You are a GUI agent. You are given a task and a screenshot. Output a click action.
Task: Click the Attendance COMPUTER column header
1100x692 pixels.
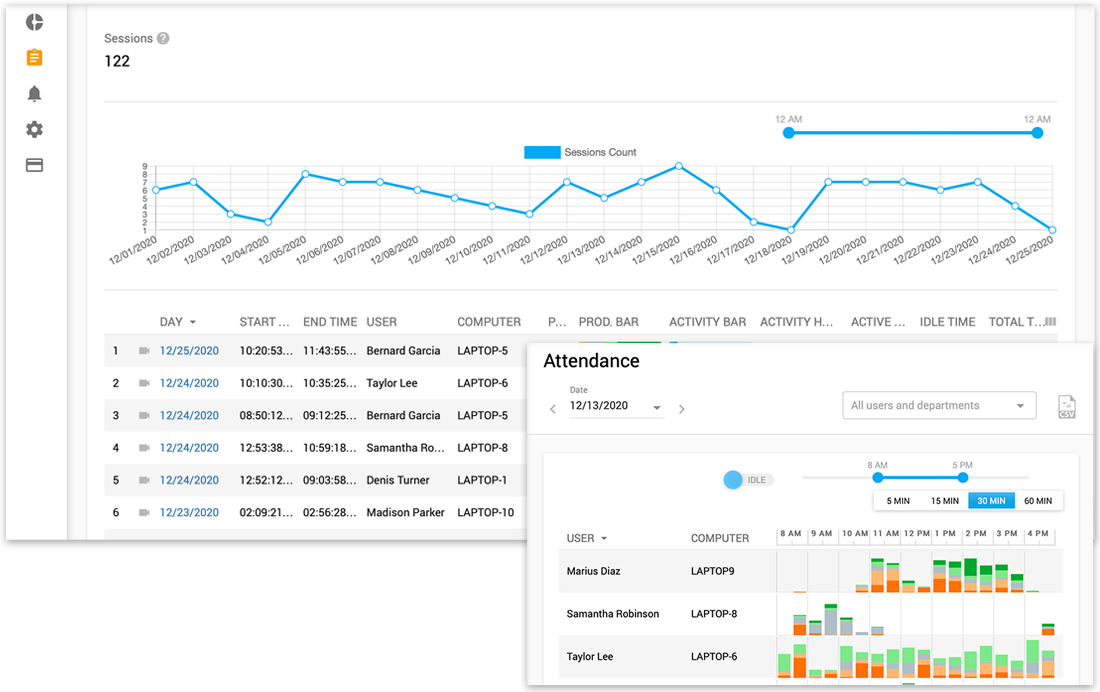pos(720,538)
